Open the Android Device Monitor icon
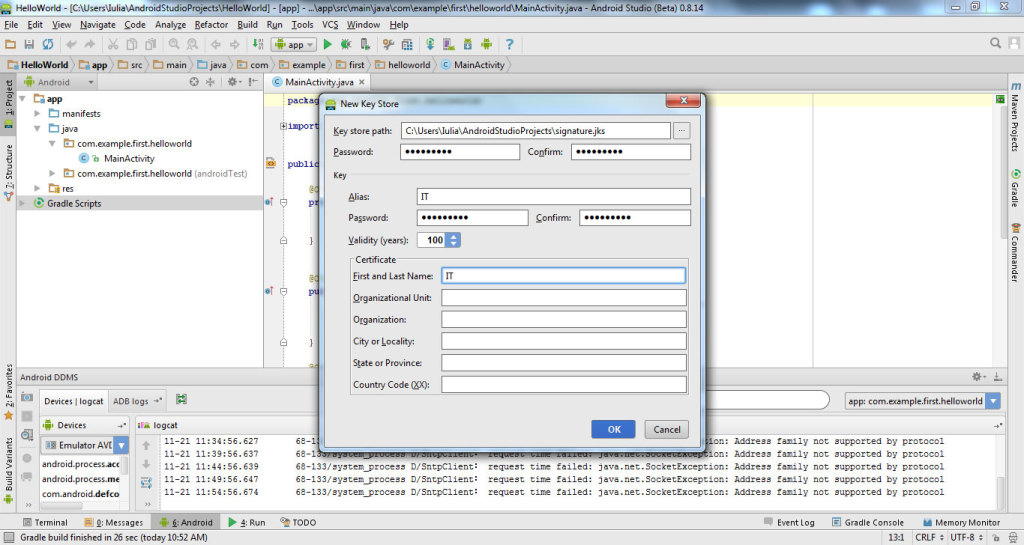Viewport: 1024px width, 545px height. pos(487,44)
